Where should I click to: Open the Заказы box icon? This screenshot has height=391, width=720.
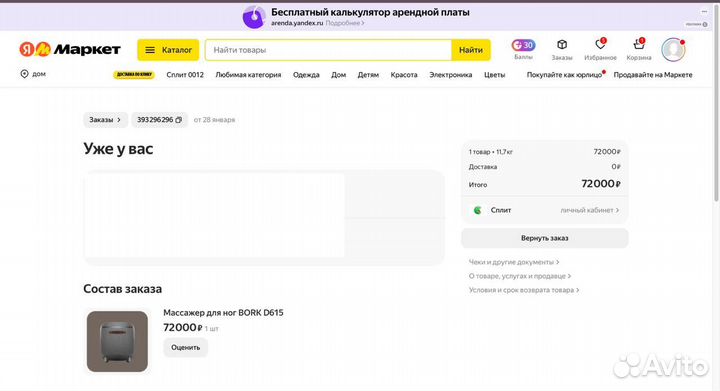tap(562, 45)
